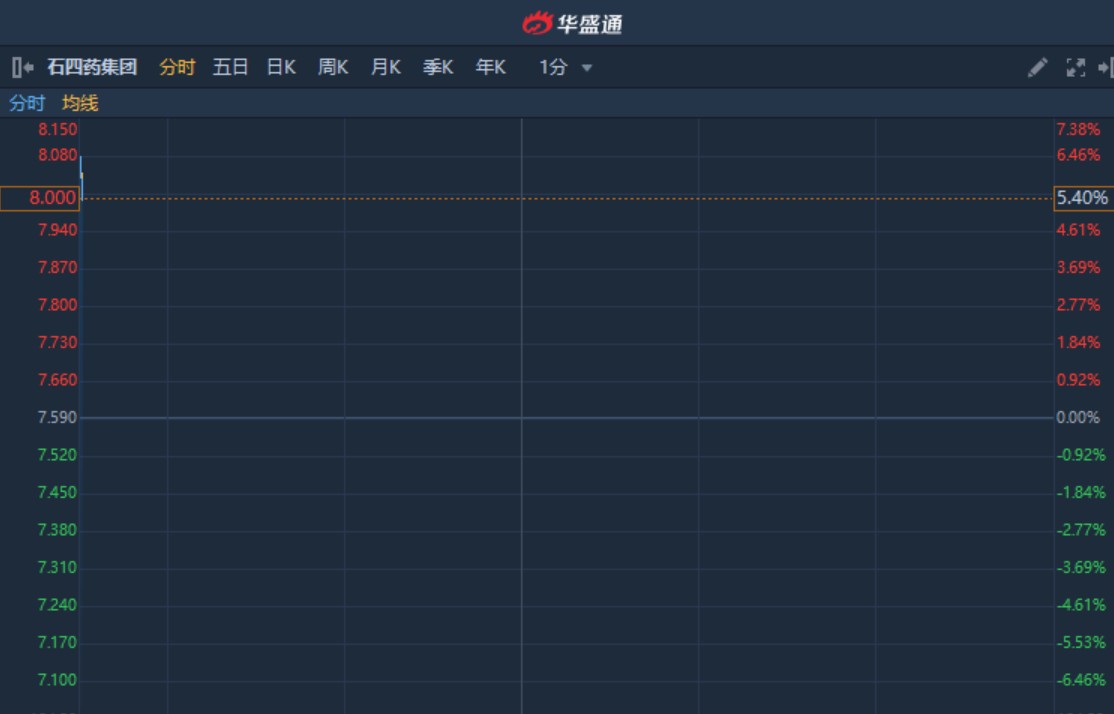This screenshot has width=1114, height=714.
Task: Open the 1分 interval dropdown
Action: pyautogui.click(x=566, y=67)
